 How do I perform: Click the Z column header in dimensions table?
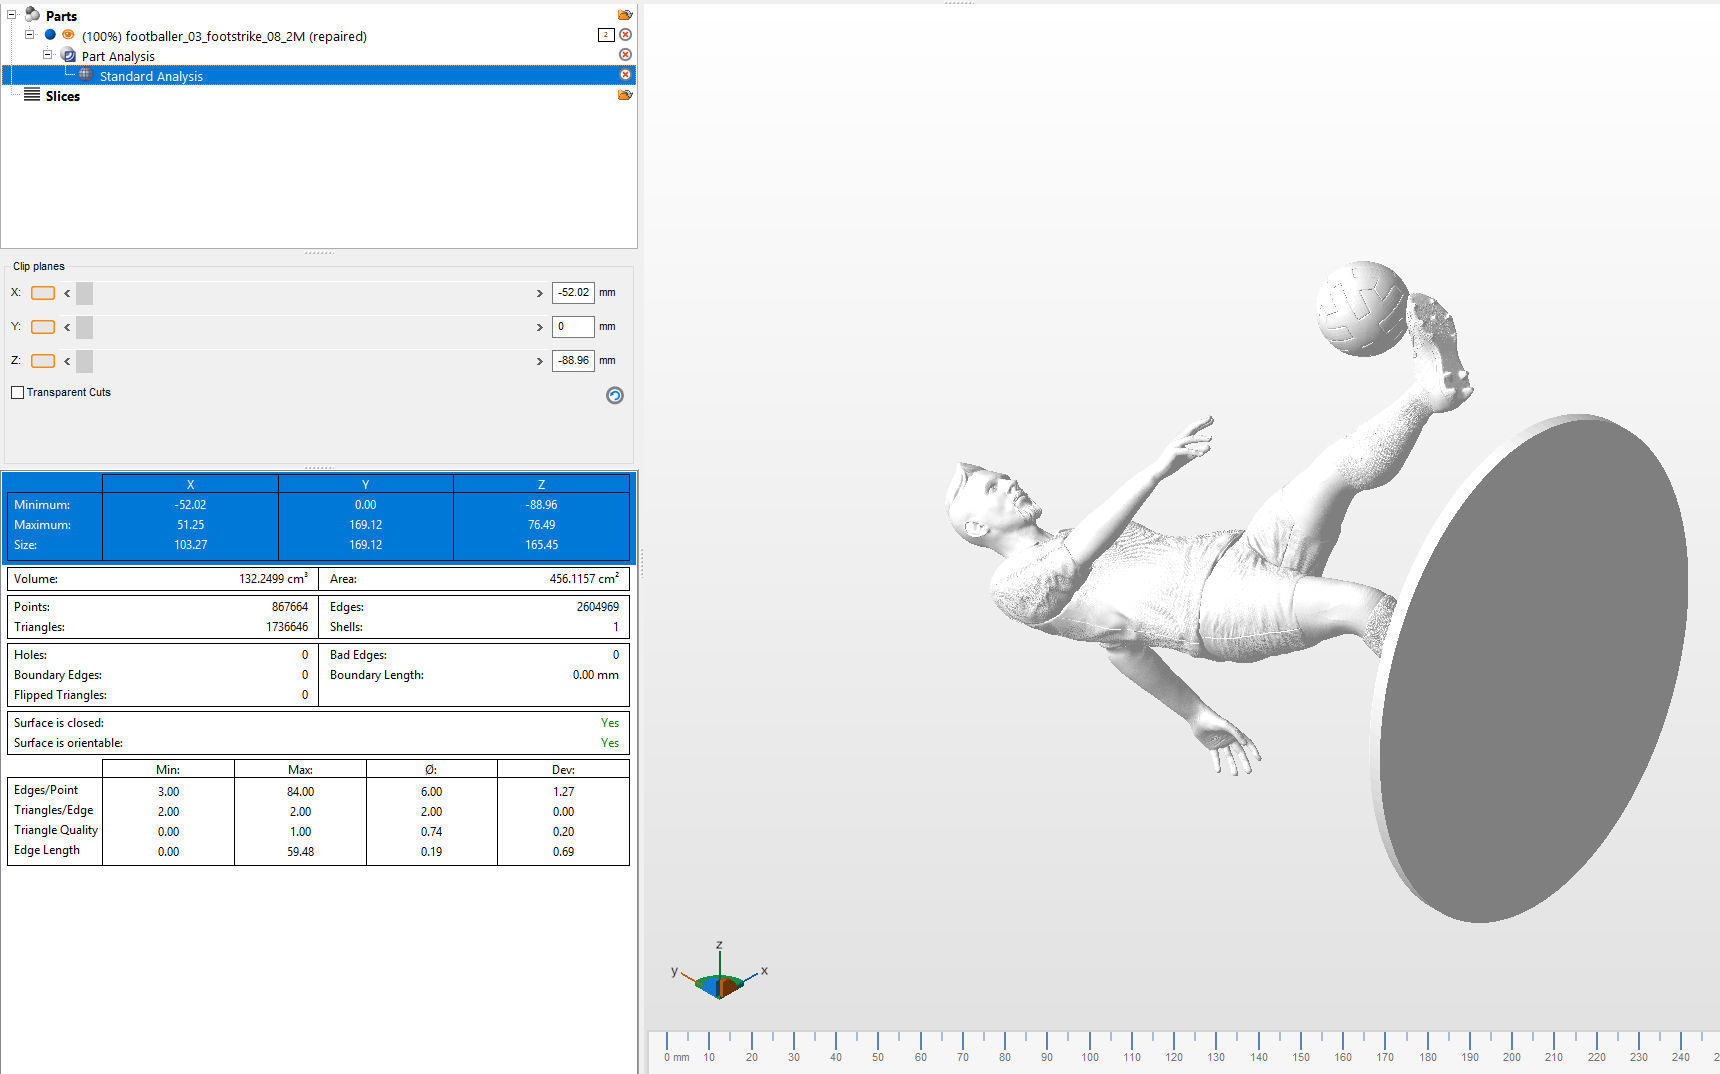[x=542, y=484]
